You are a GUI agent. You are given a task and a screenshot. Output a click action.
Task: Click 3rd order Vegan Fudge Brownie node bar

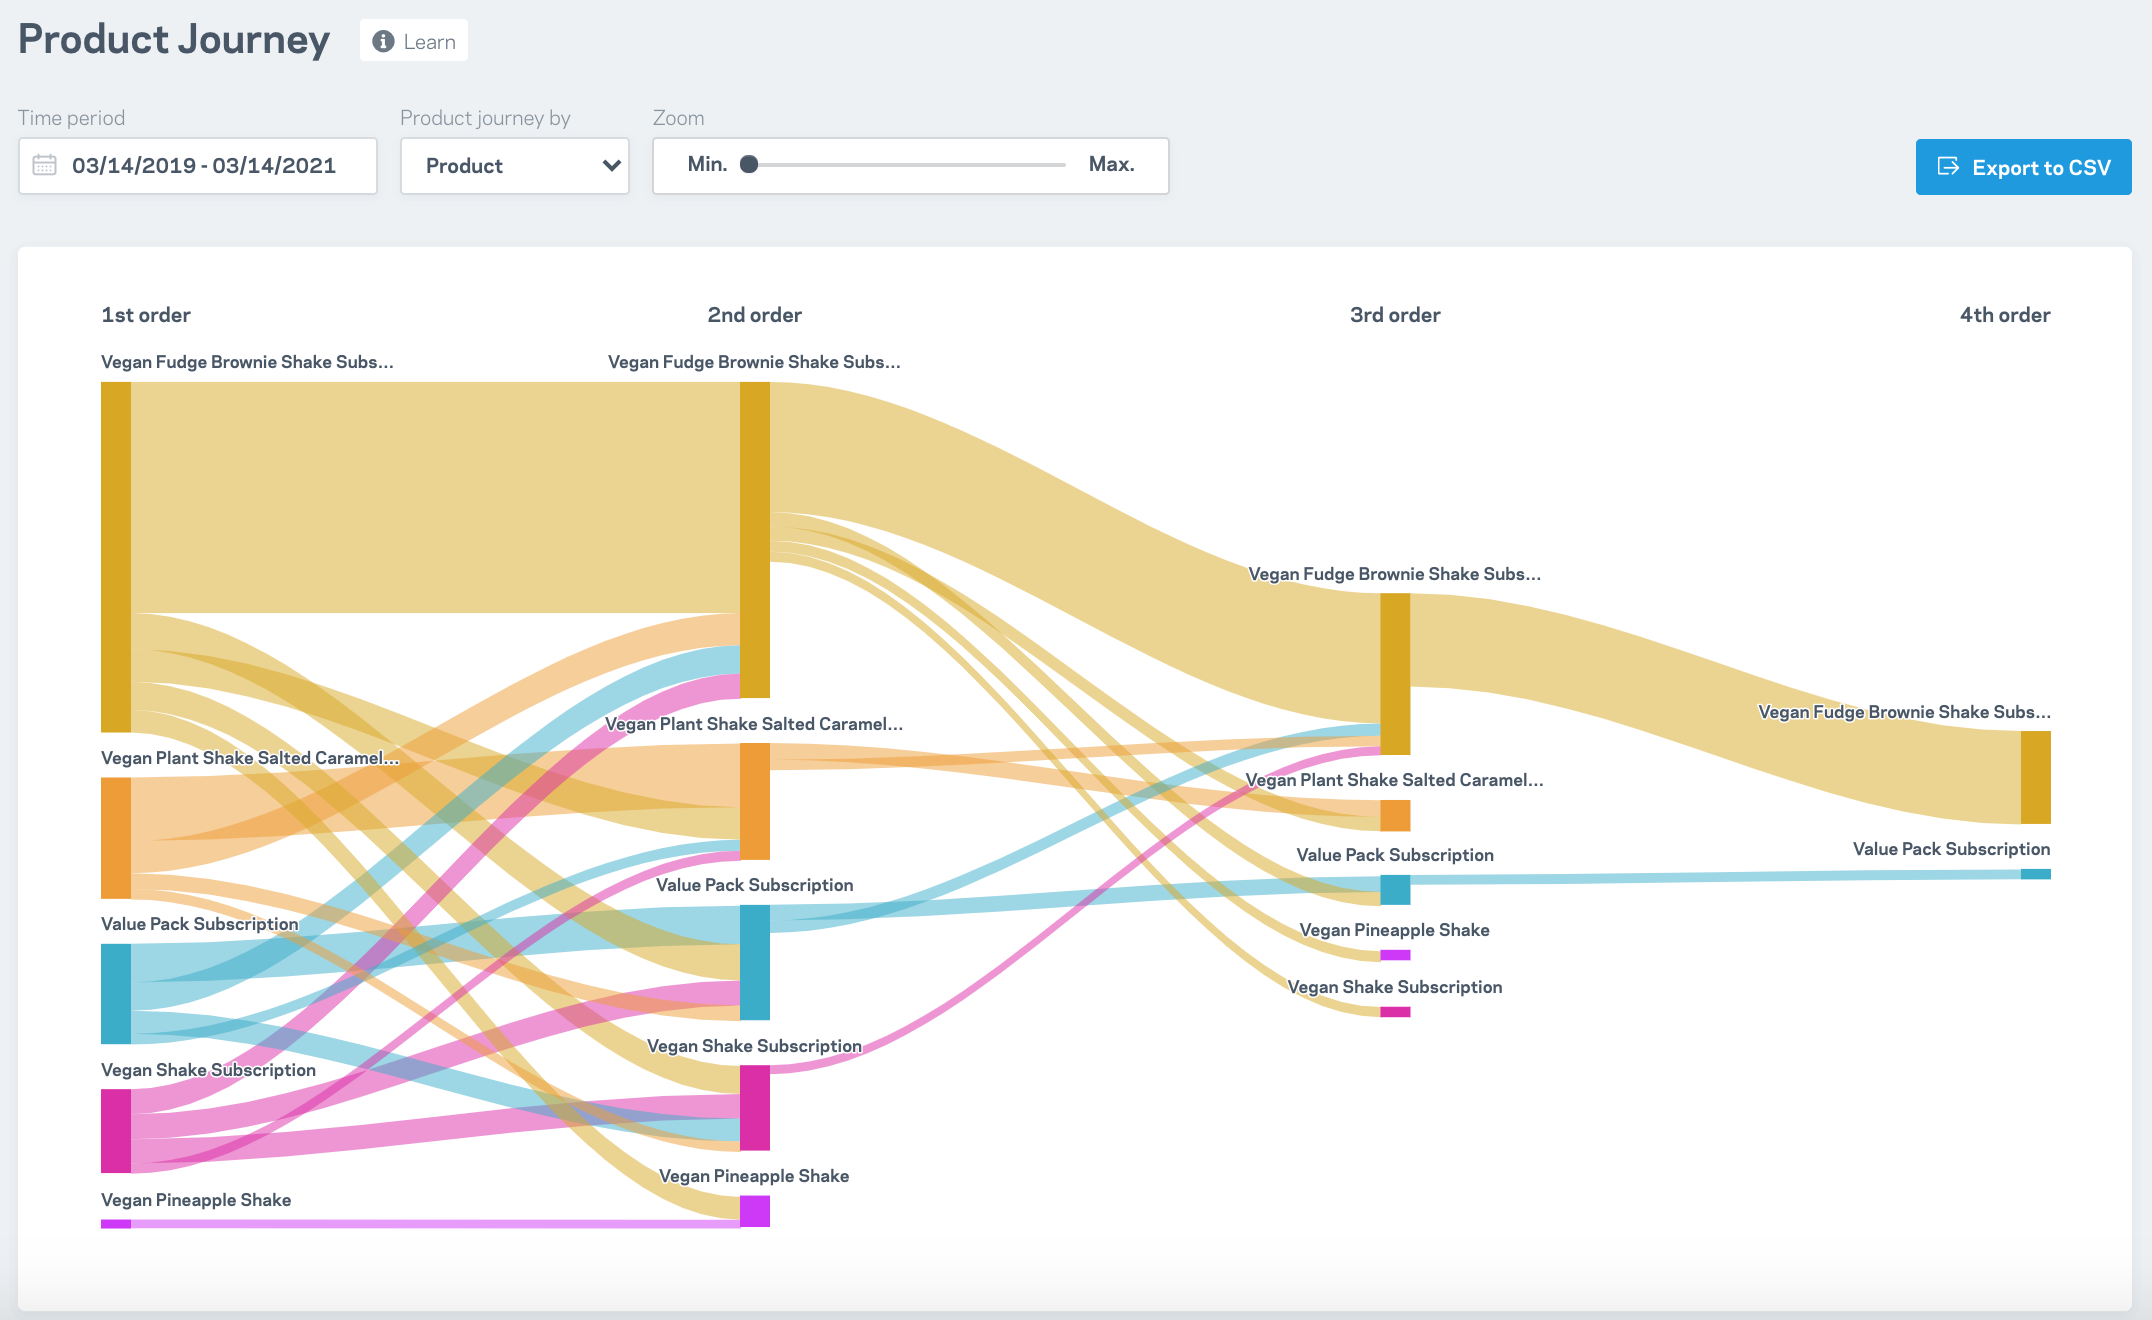[x=1395, y=673]
